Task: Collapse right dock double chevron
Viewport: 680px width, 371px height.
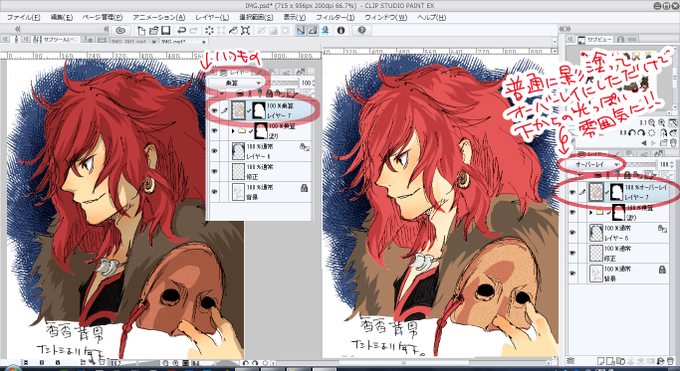Action: pos(564,29)
